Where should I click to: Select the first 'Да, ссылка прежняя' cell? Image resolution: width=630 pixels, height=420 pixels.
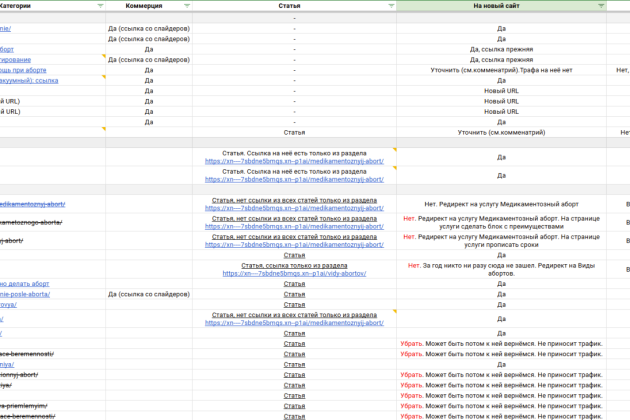(501, 48)
